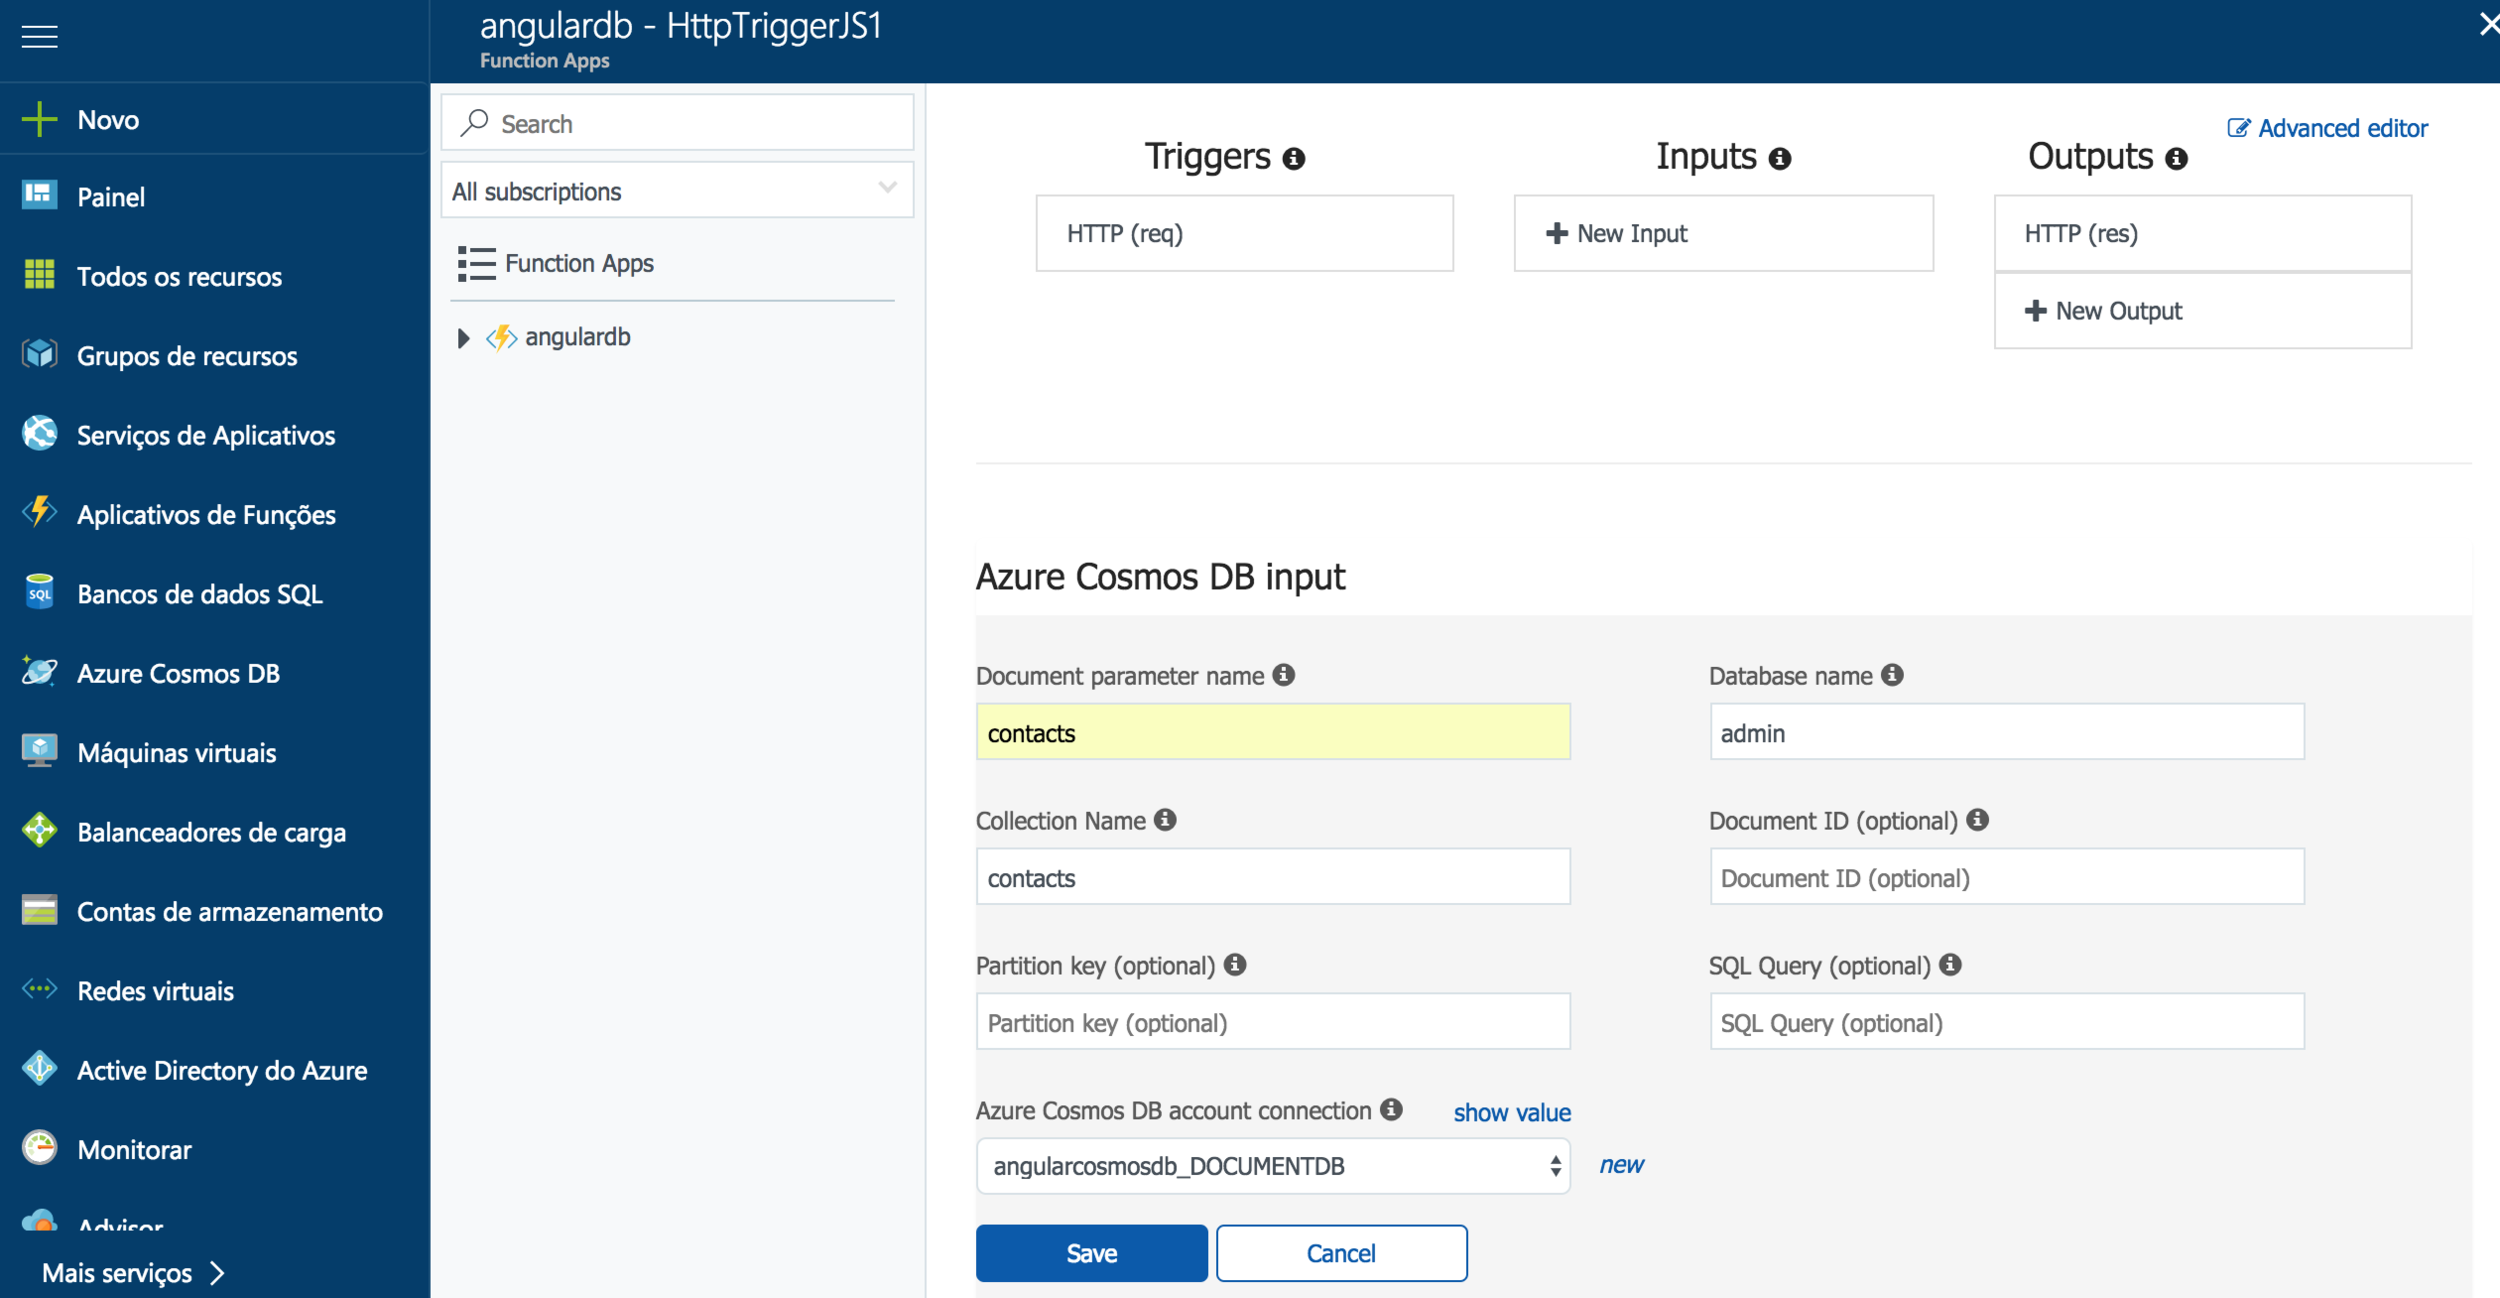This screenshot has width=2500, height=1298.
Task: Select Bancos de dados SQL icon
Action: (39, 593)
